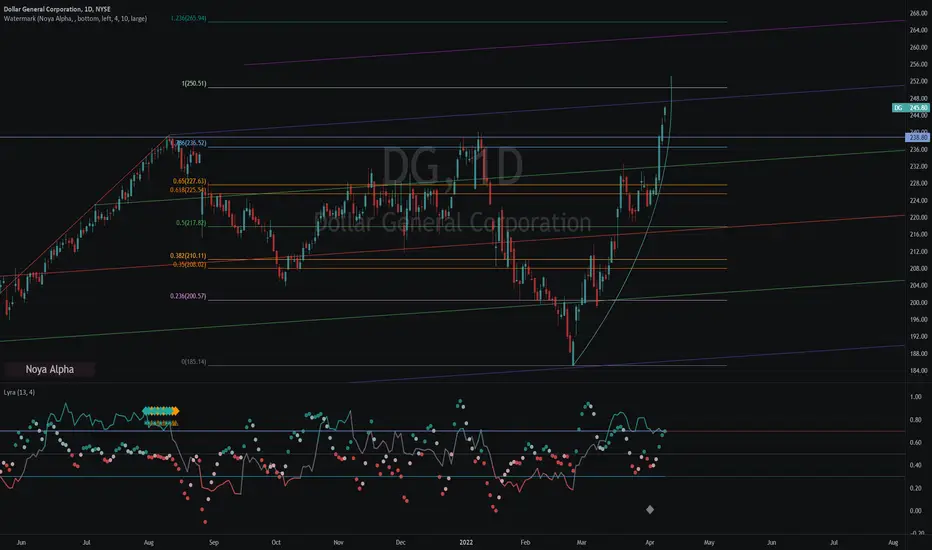
Task: Click the 220.00 price on the scale
Action: point(918,218)
